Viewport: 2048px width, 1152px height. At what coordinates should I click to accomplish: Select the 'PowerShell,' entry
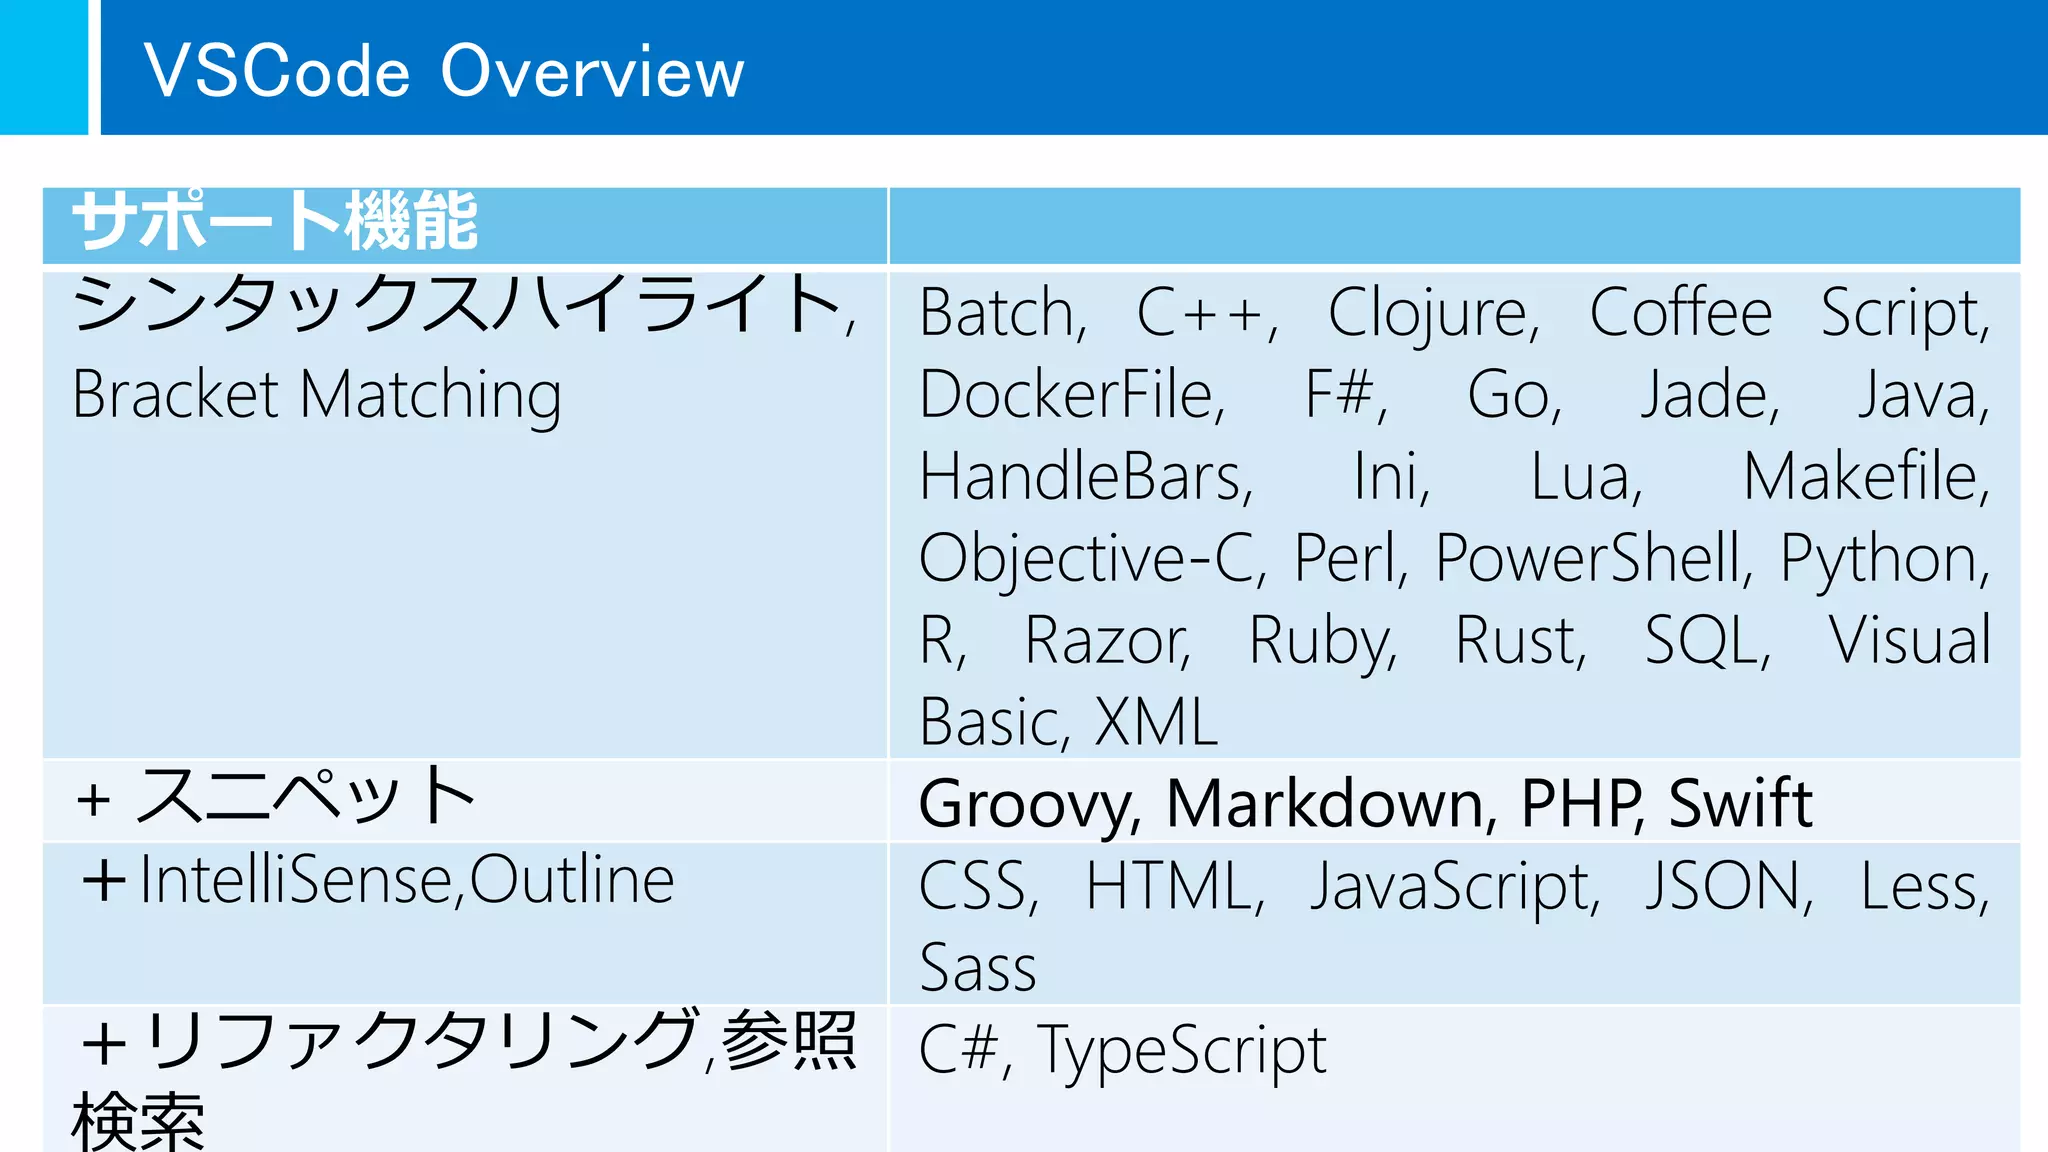pyautogui.click(x=1594, y=558)
